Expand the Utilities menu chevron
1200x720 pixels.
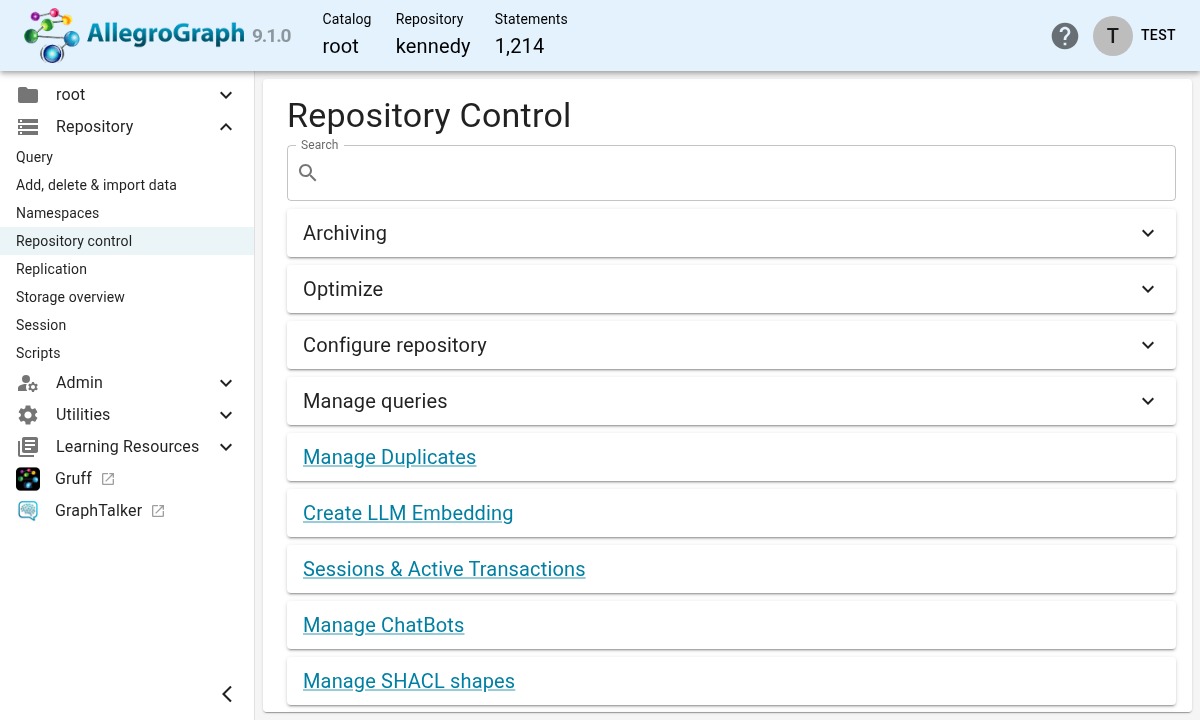[x=226, y=415]
